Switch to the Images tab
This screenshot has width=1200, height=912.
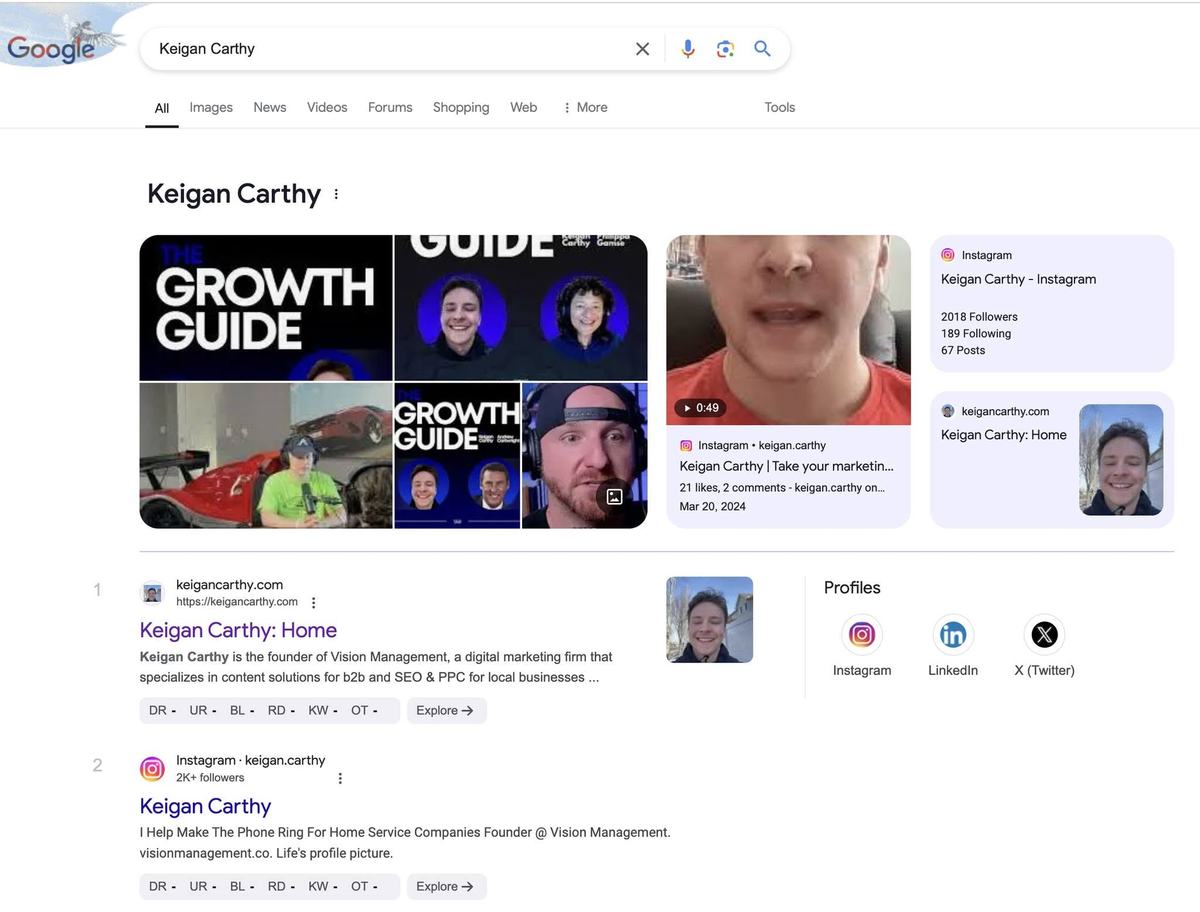[211, 107]
